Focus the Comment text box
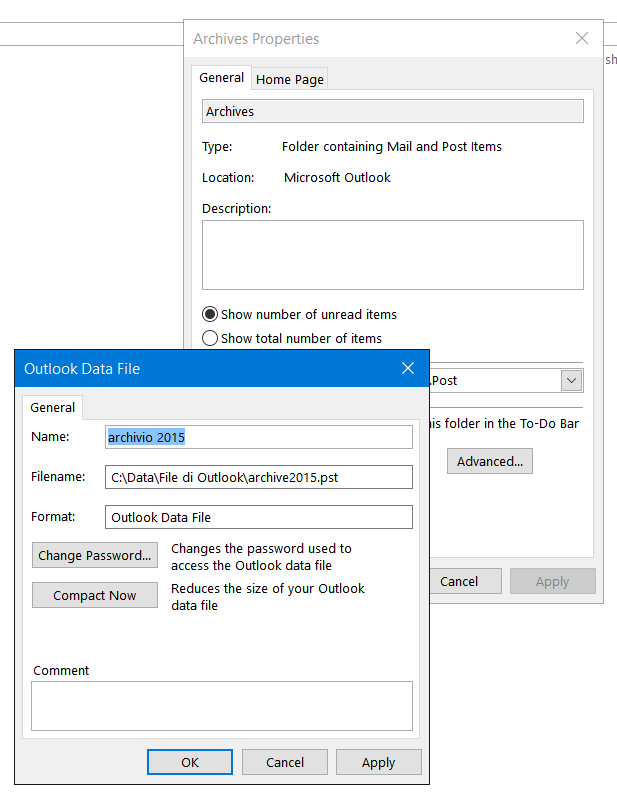Viewport: 617px width, 796px height. 221,706
